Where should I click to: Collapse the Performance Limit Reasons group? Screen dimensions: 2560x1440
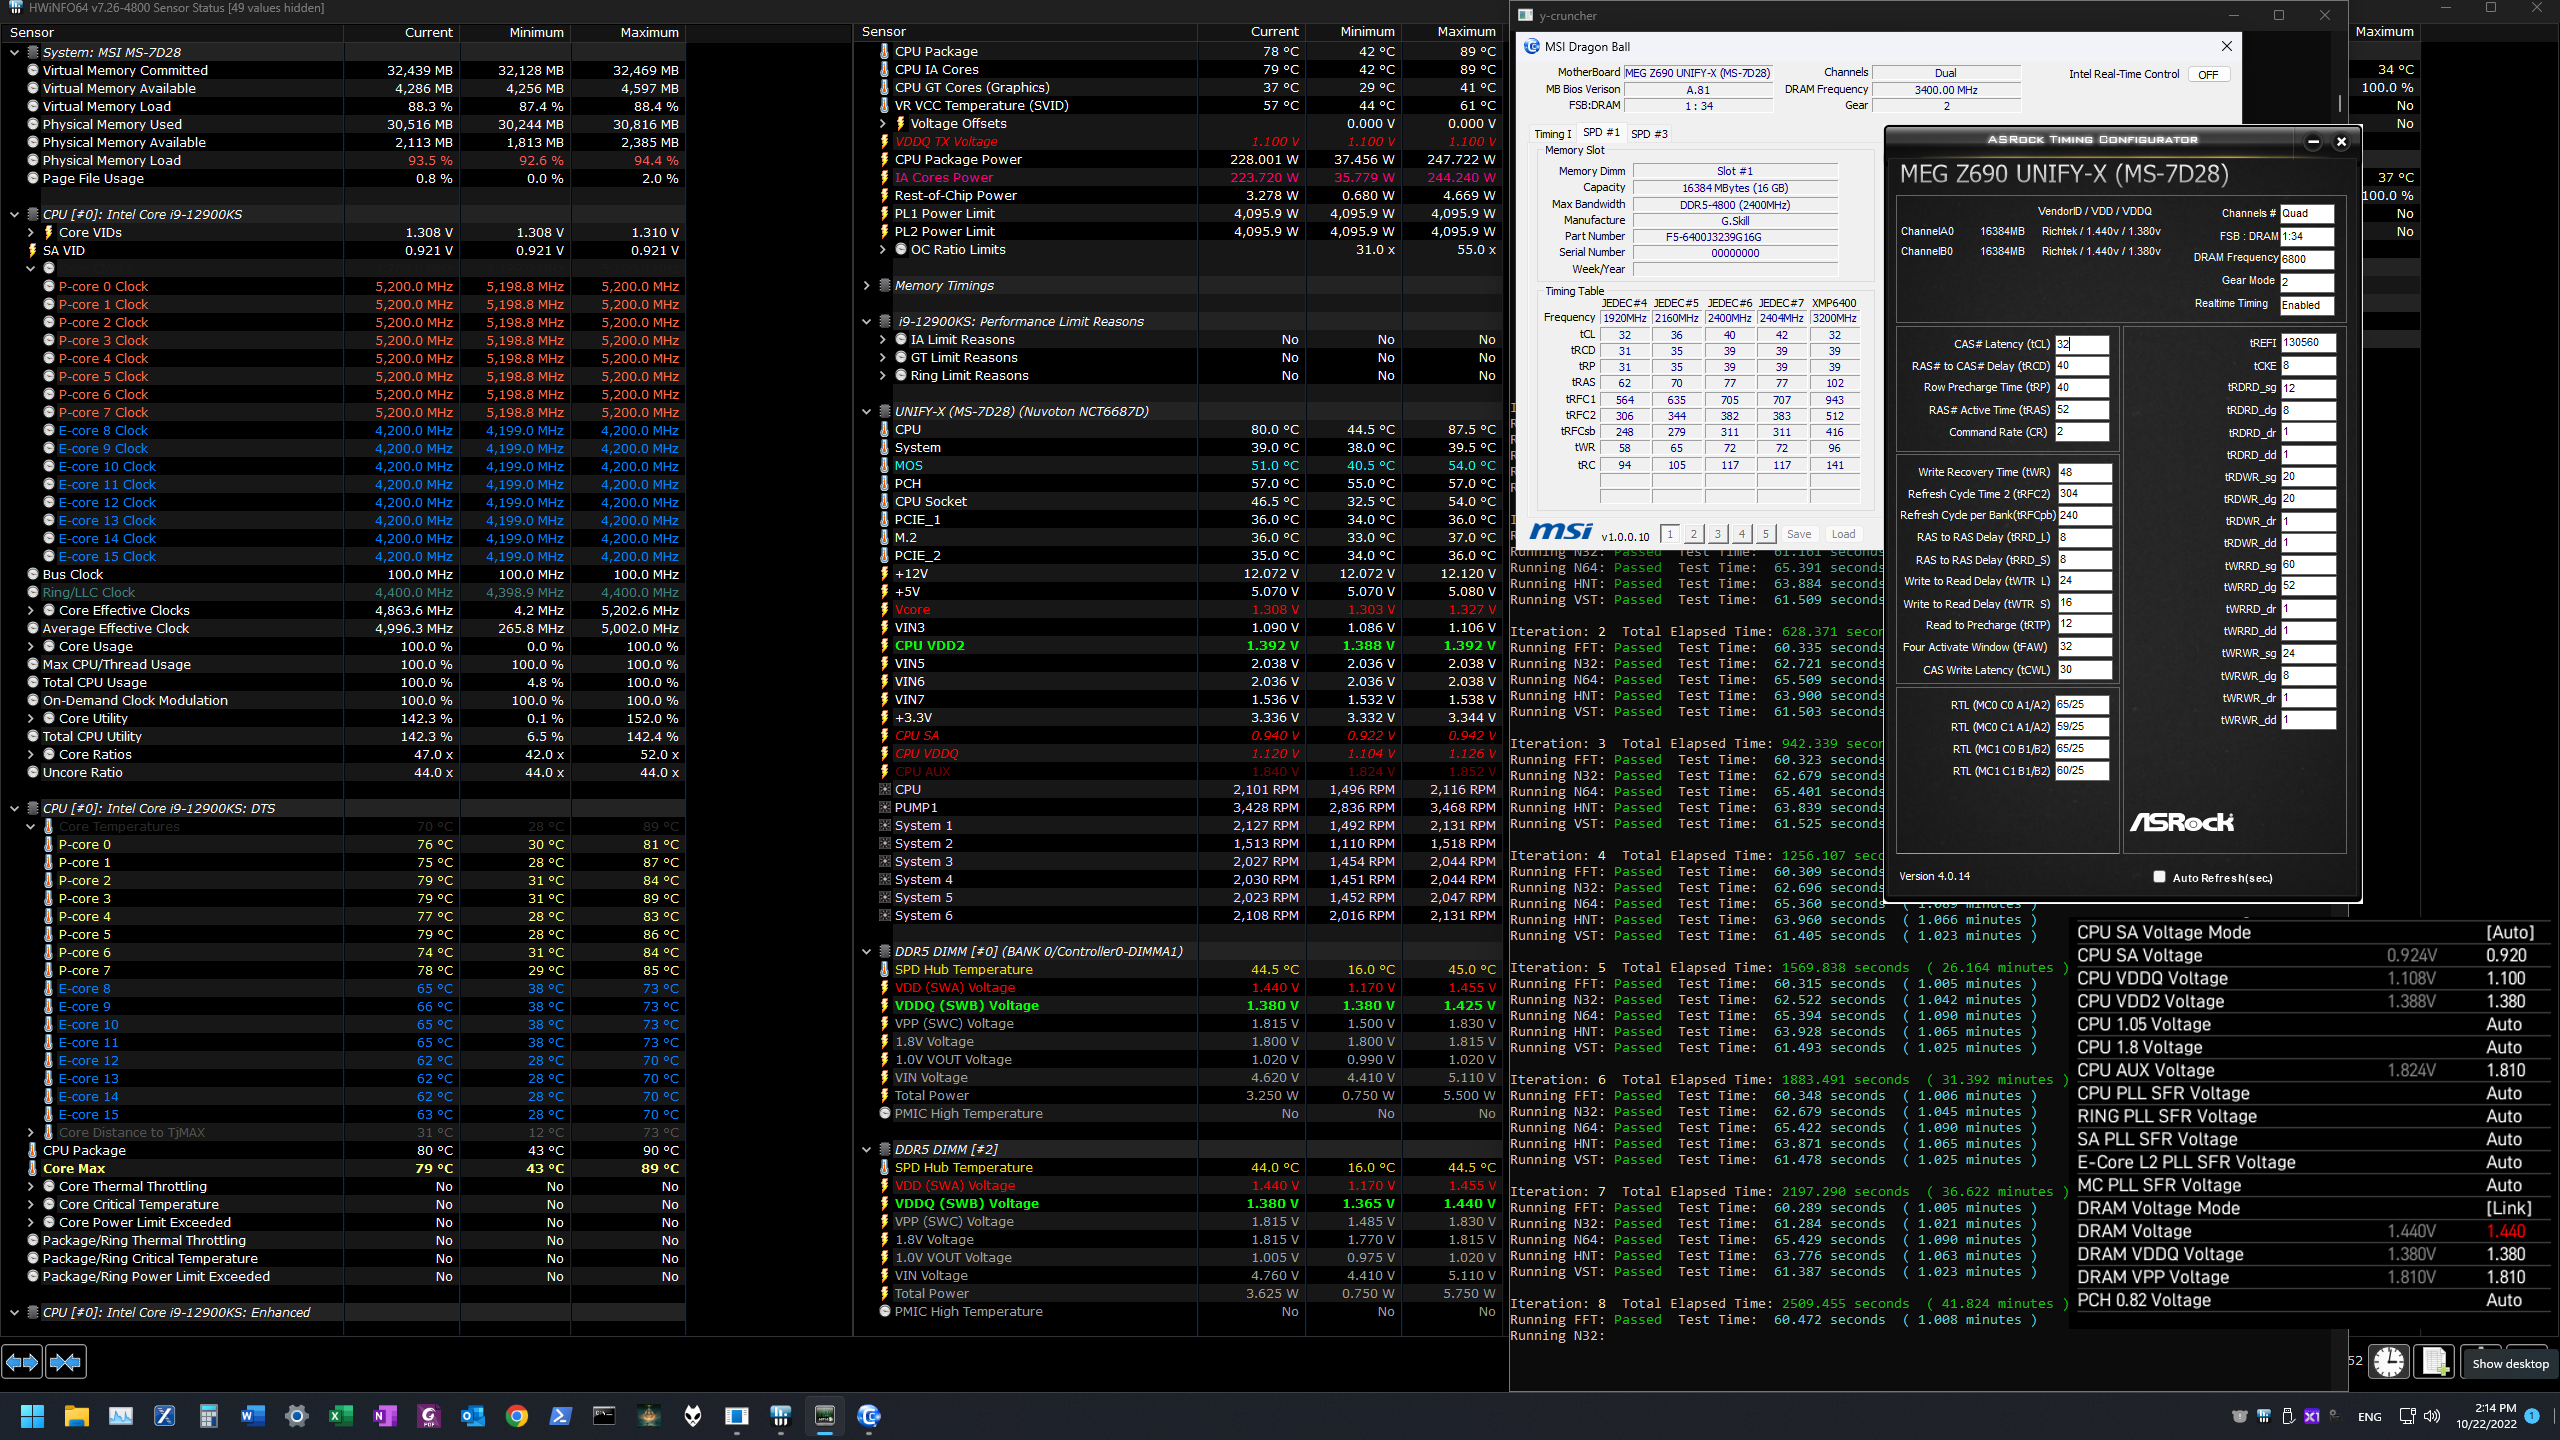(867, 322)
